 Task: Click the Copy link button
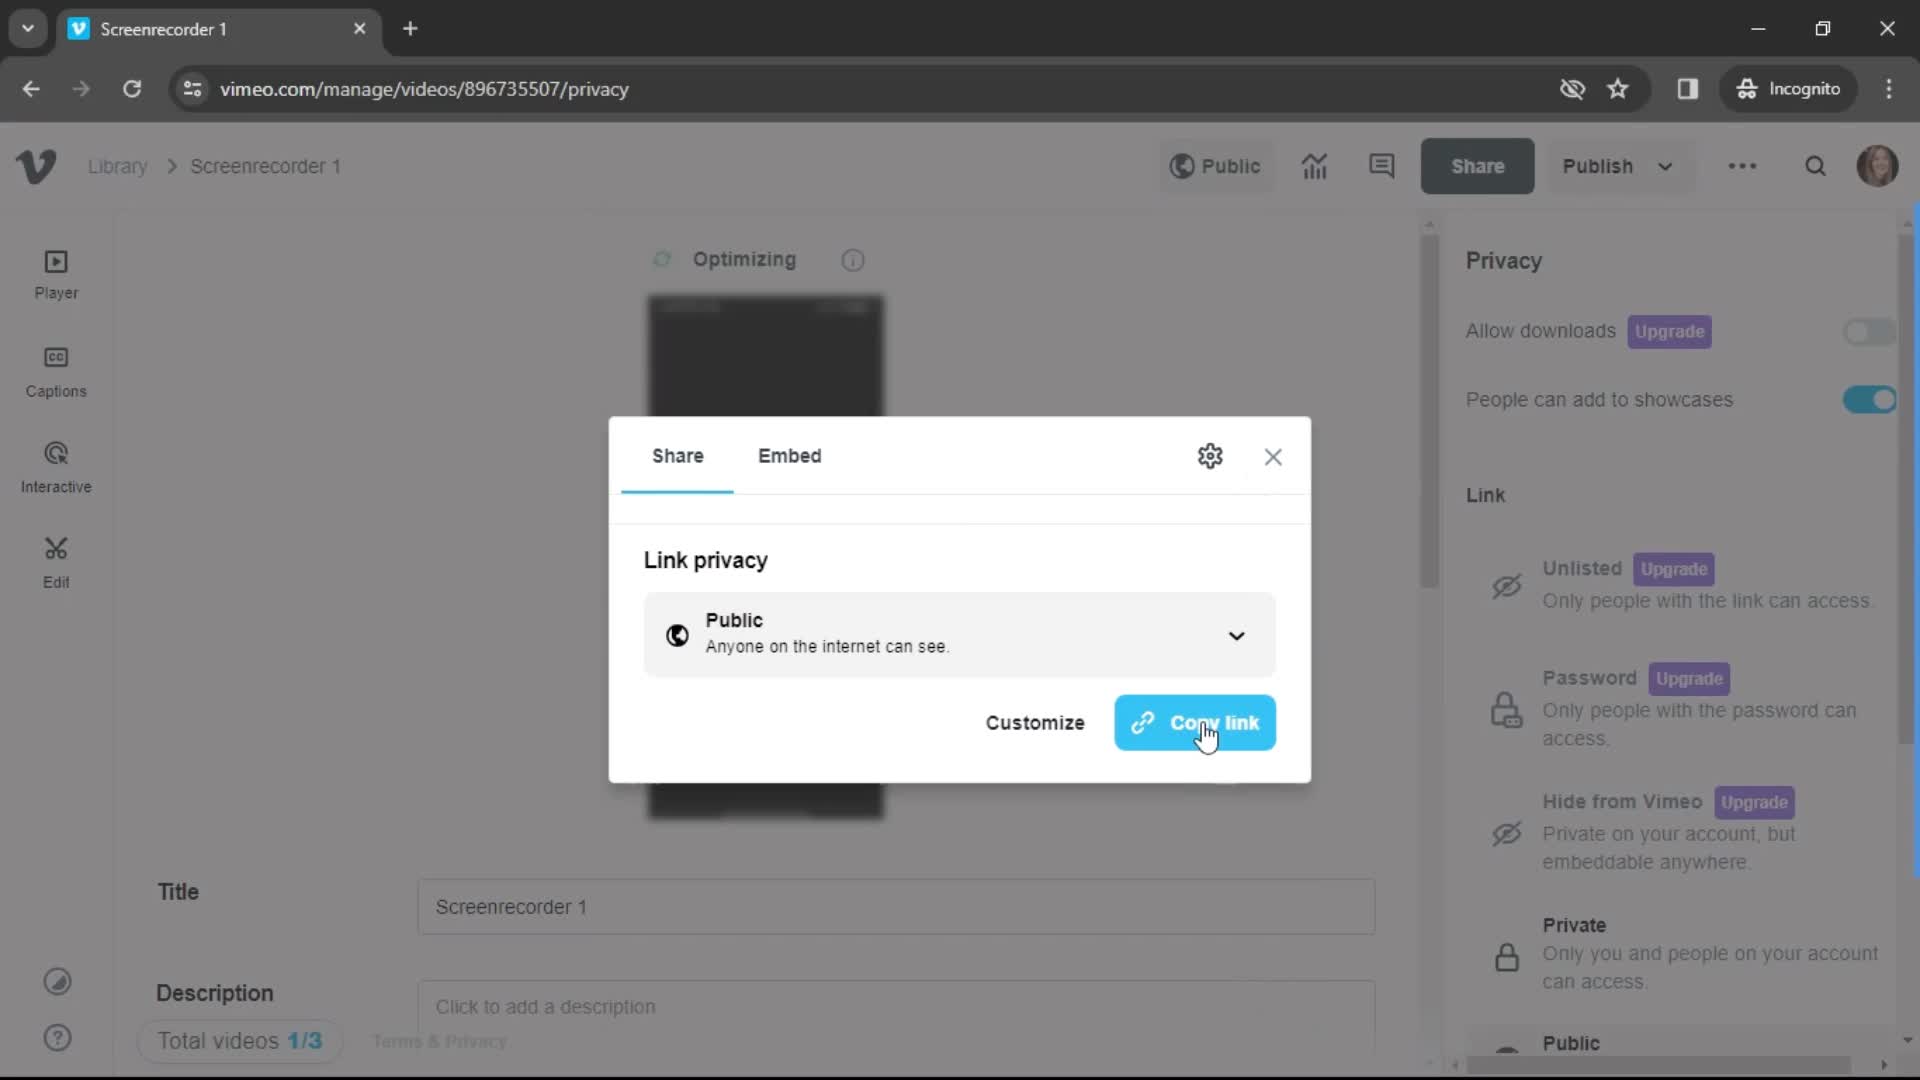(x=1195, y=723)
